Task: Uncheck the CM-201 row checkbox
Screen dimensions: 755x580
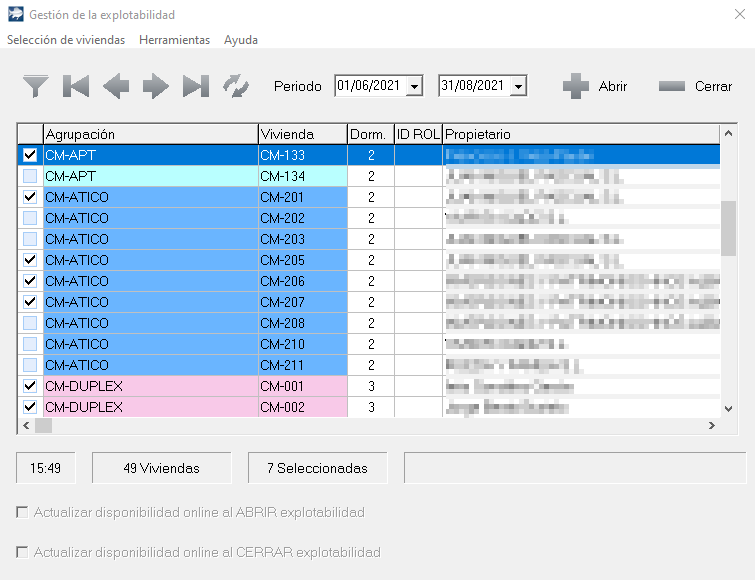Action: click(30, 197)
